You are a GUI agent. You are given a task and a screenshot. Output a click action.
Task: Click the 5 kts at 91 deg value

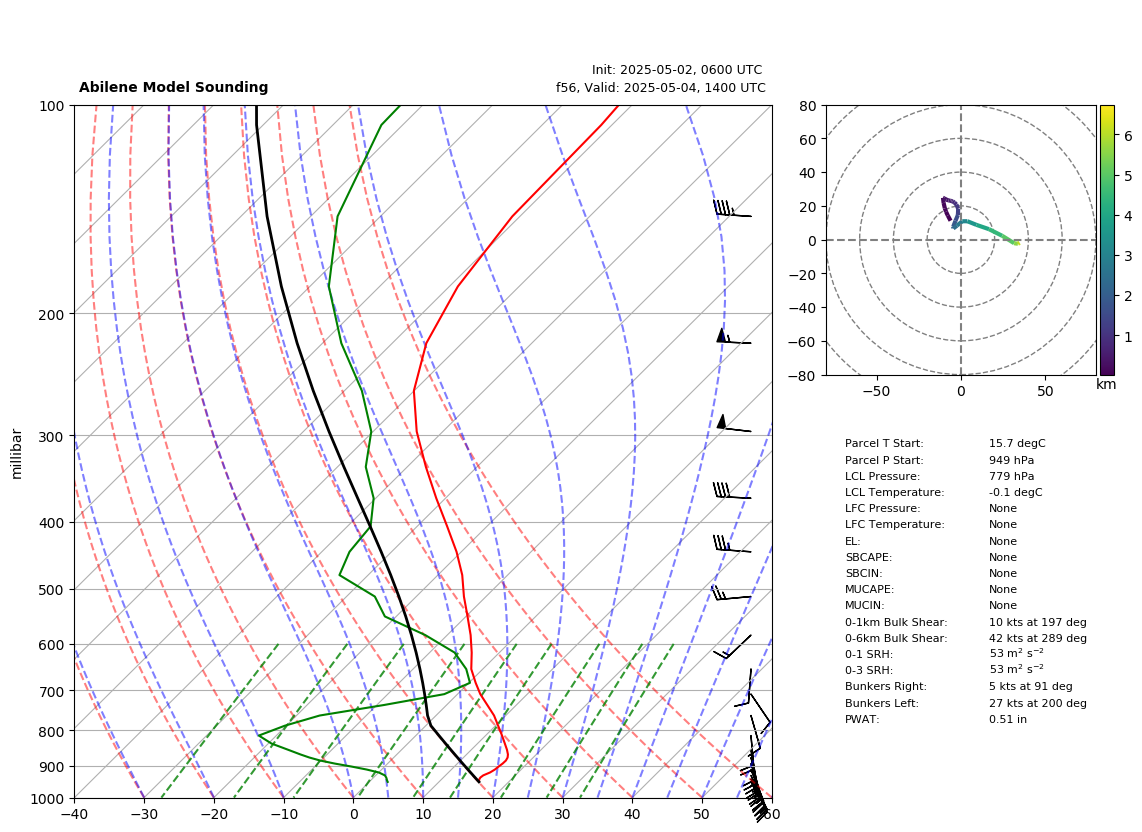[1031, 686]
